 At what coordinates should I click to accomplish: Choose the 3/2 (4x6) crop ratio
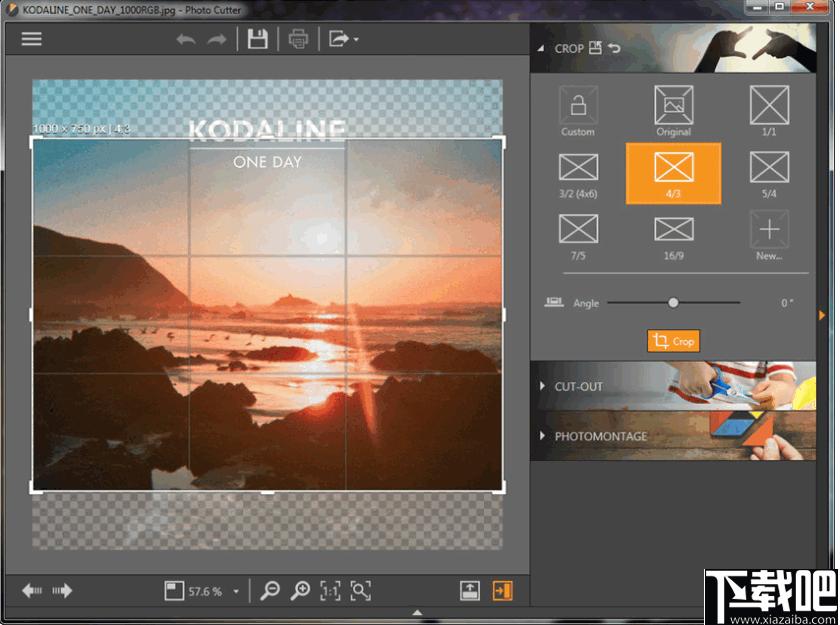coord(578,175)
